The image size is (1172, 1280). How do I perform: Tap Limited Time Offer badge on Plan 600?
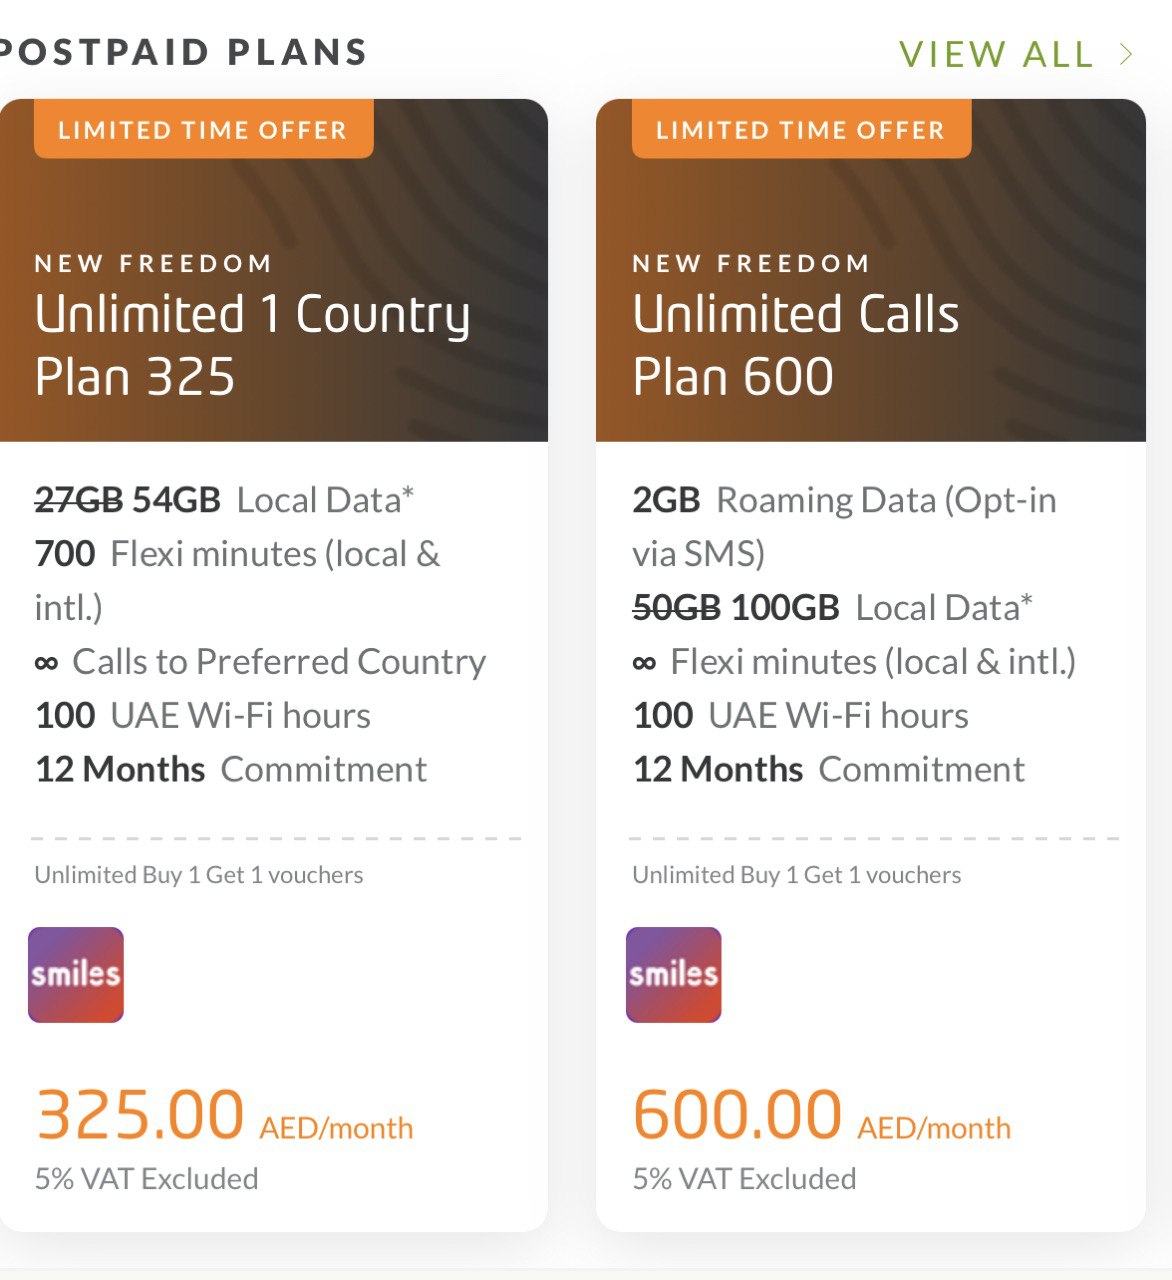(x=801, y=130)
